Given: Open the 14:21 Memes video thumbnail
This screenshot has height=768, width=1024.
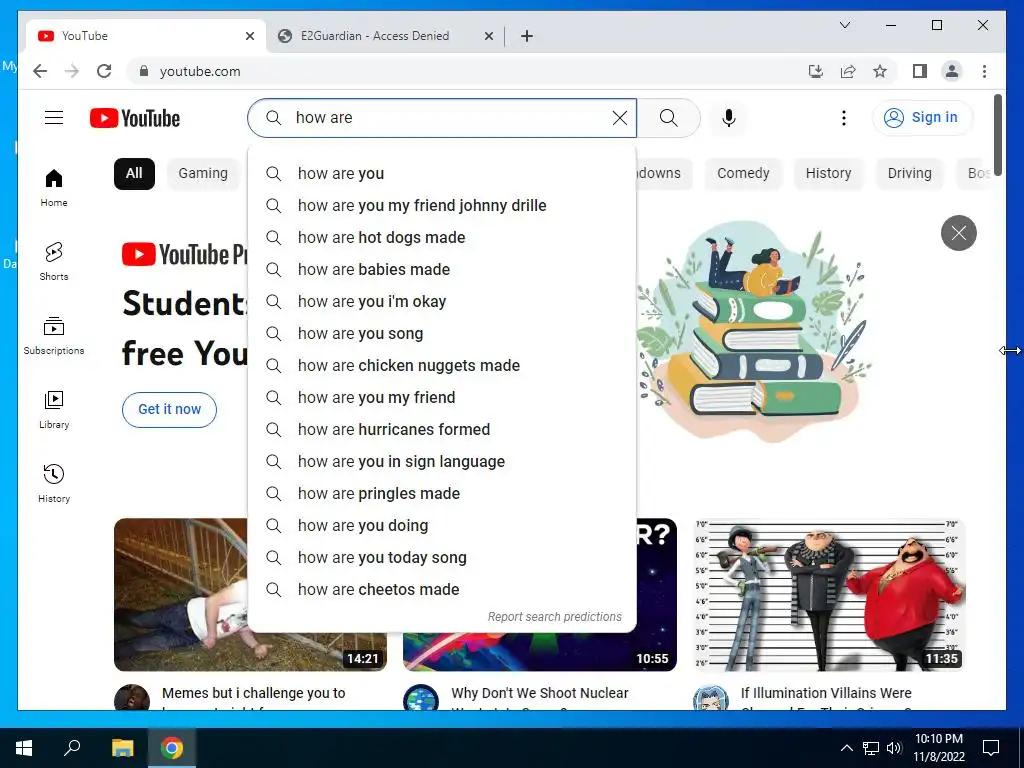Looking at the screenshot, I should pos(180,595).
